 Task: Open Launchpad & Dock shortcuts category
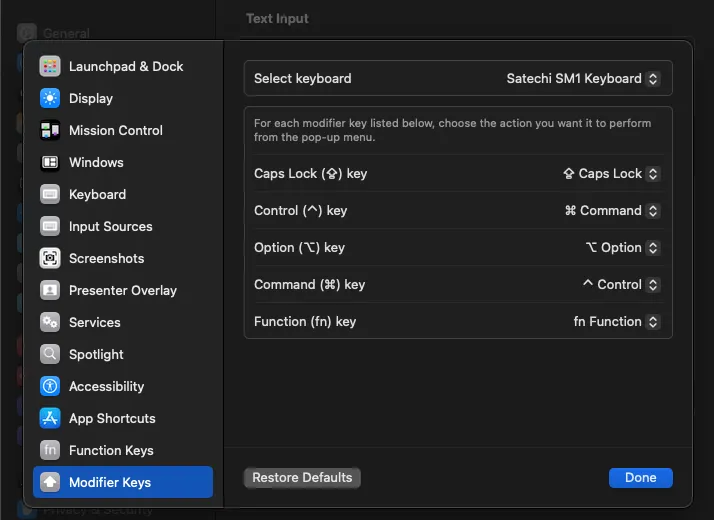point(126,66)
